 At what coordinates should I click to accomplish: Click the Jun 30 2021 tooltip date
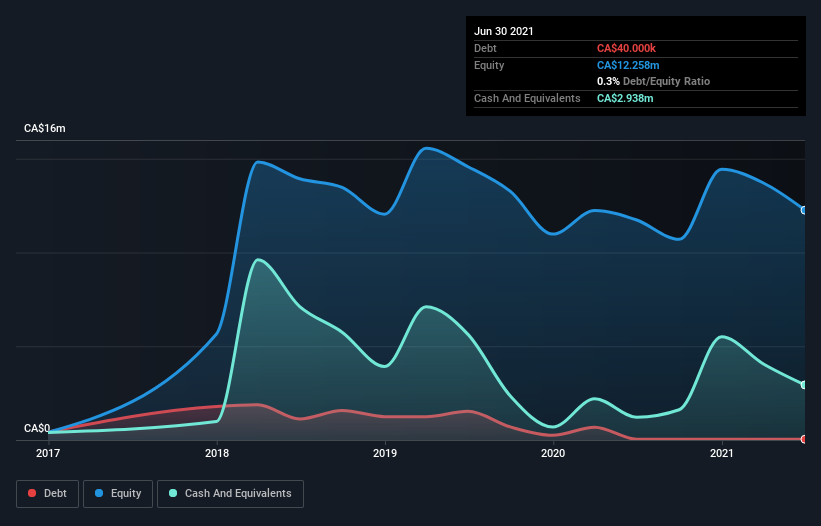[x=504, y=31]
